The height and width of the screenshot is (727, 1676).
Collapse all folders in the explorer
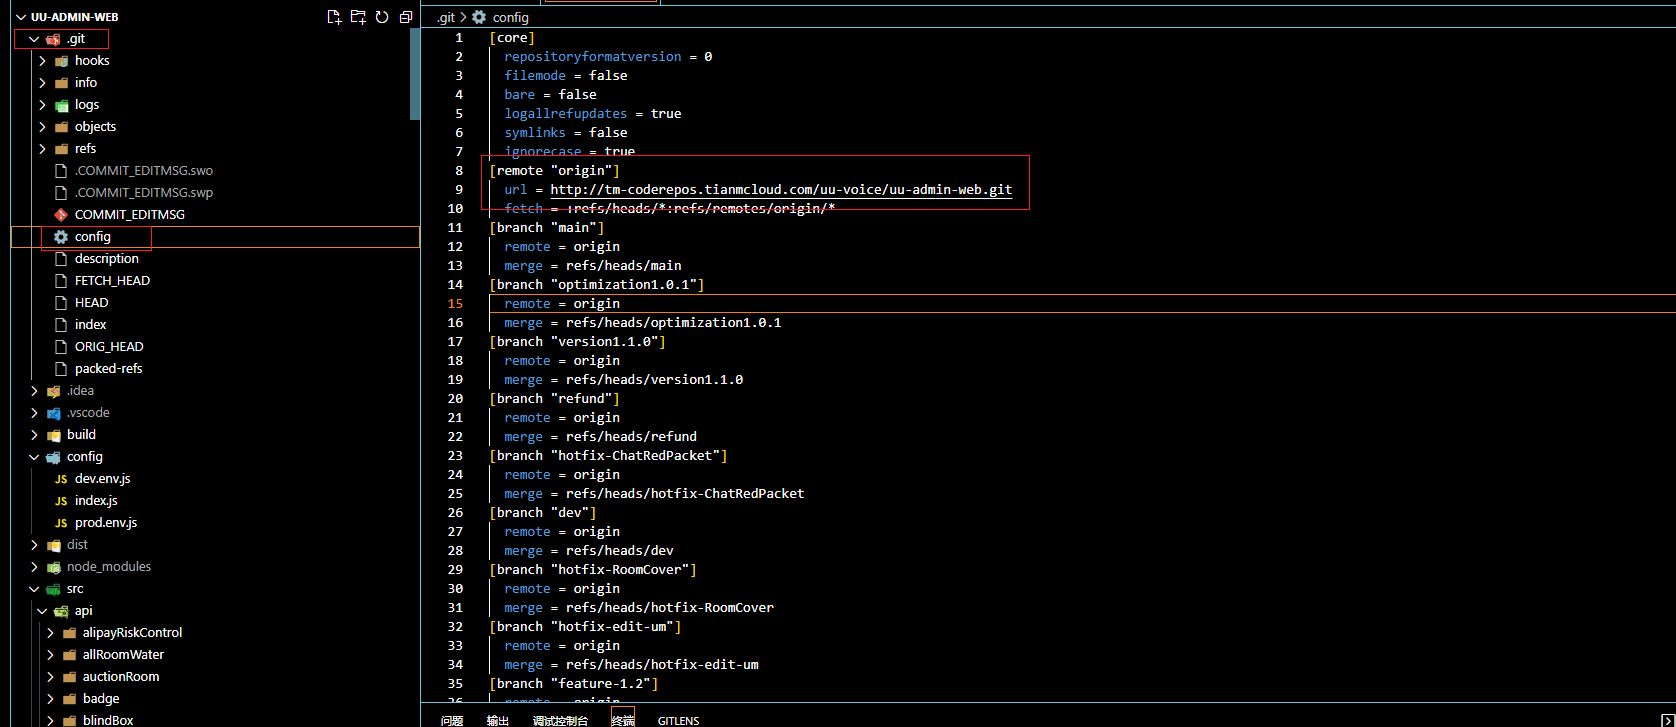[x=406, y=17]
